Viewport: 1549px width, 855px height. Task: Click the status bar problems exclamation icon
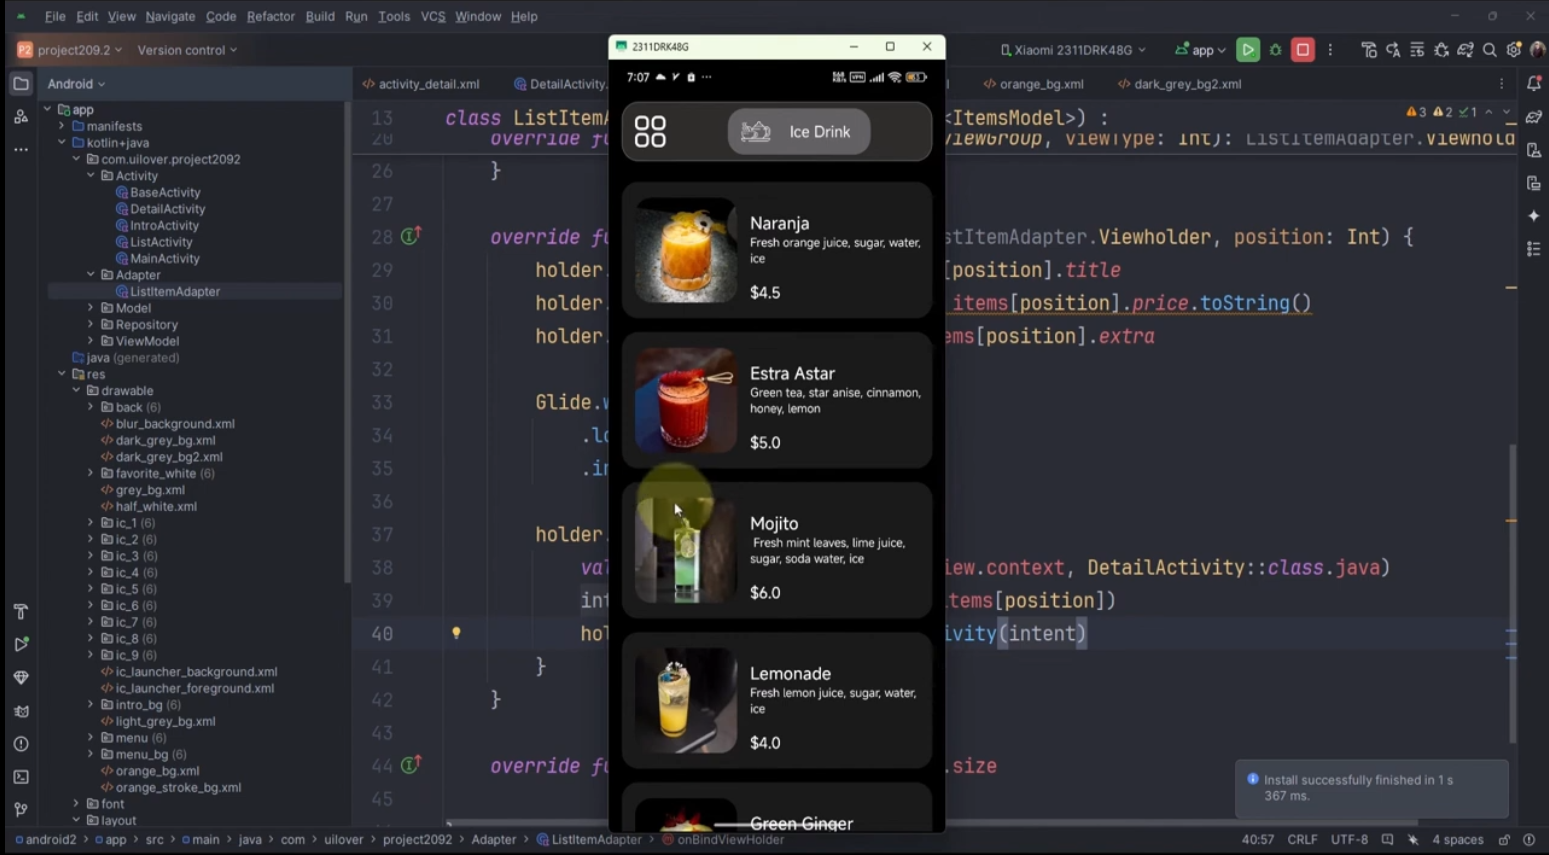tap(1529, 840)
